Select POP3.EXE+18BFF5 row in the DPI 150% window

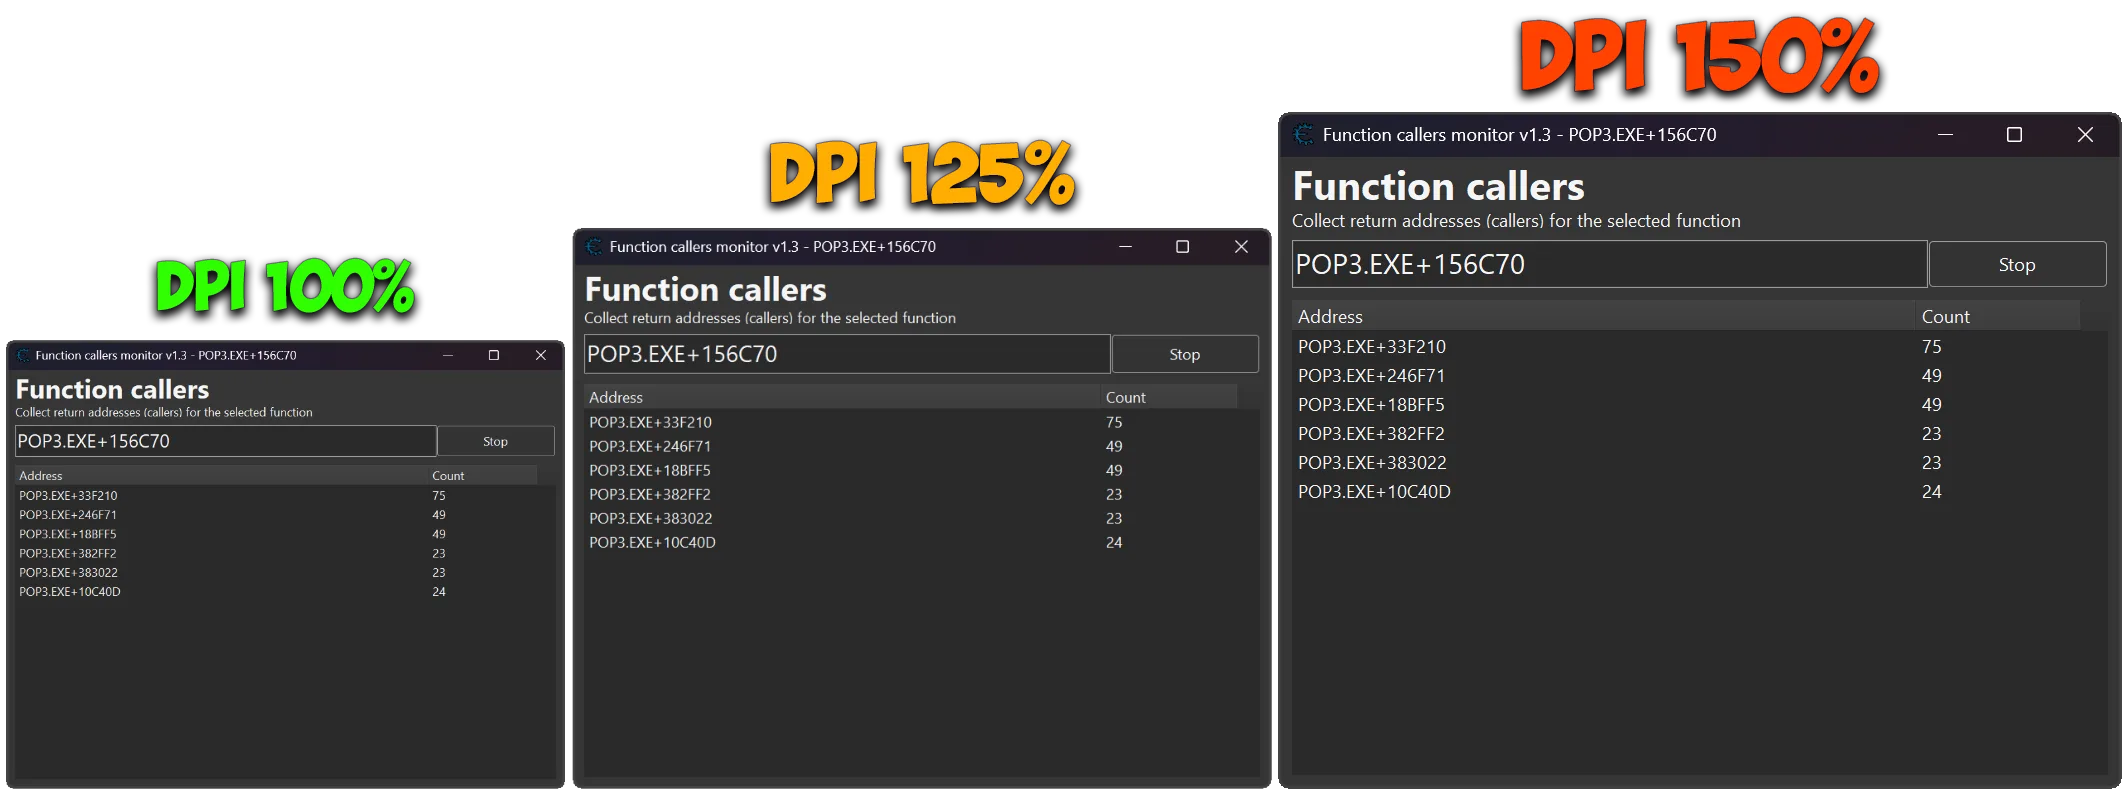(1699, 404)
